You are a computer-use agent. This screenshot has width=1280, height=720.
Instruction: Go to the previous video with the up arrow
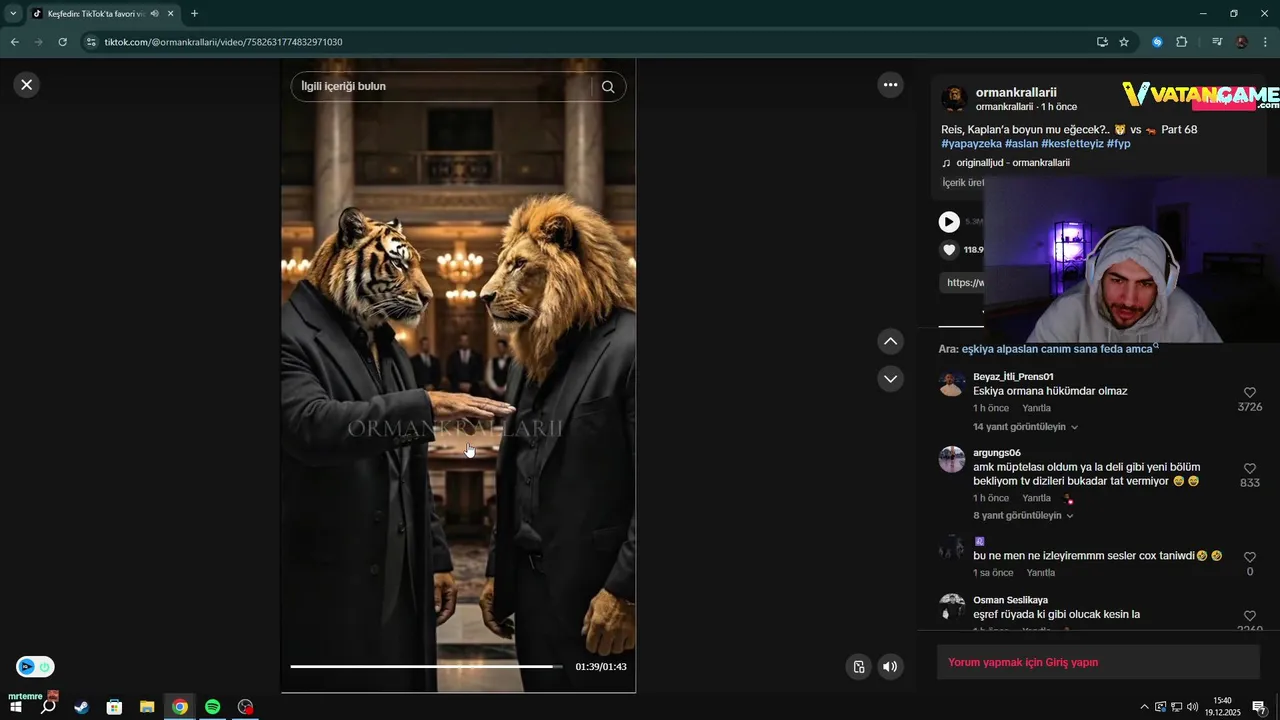(x=890, y=342)
